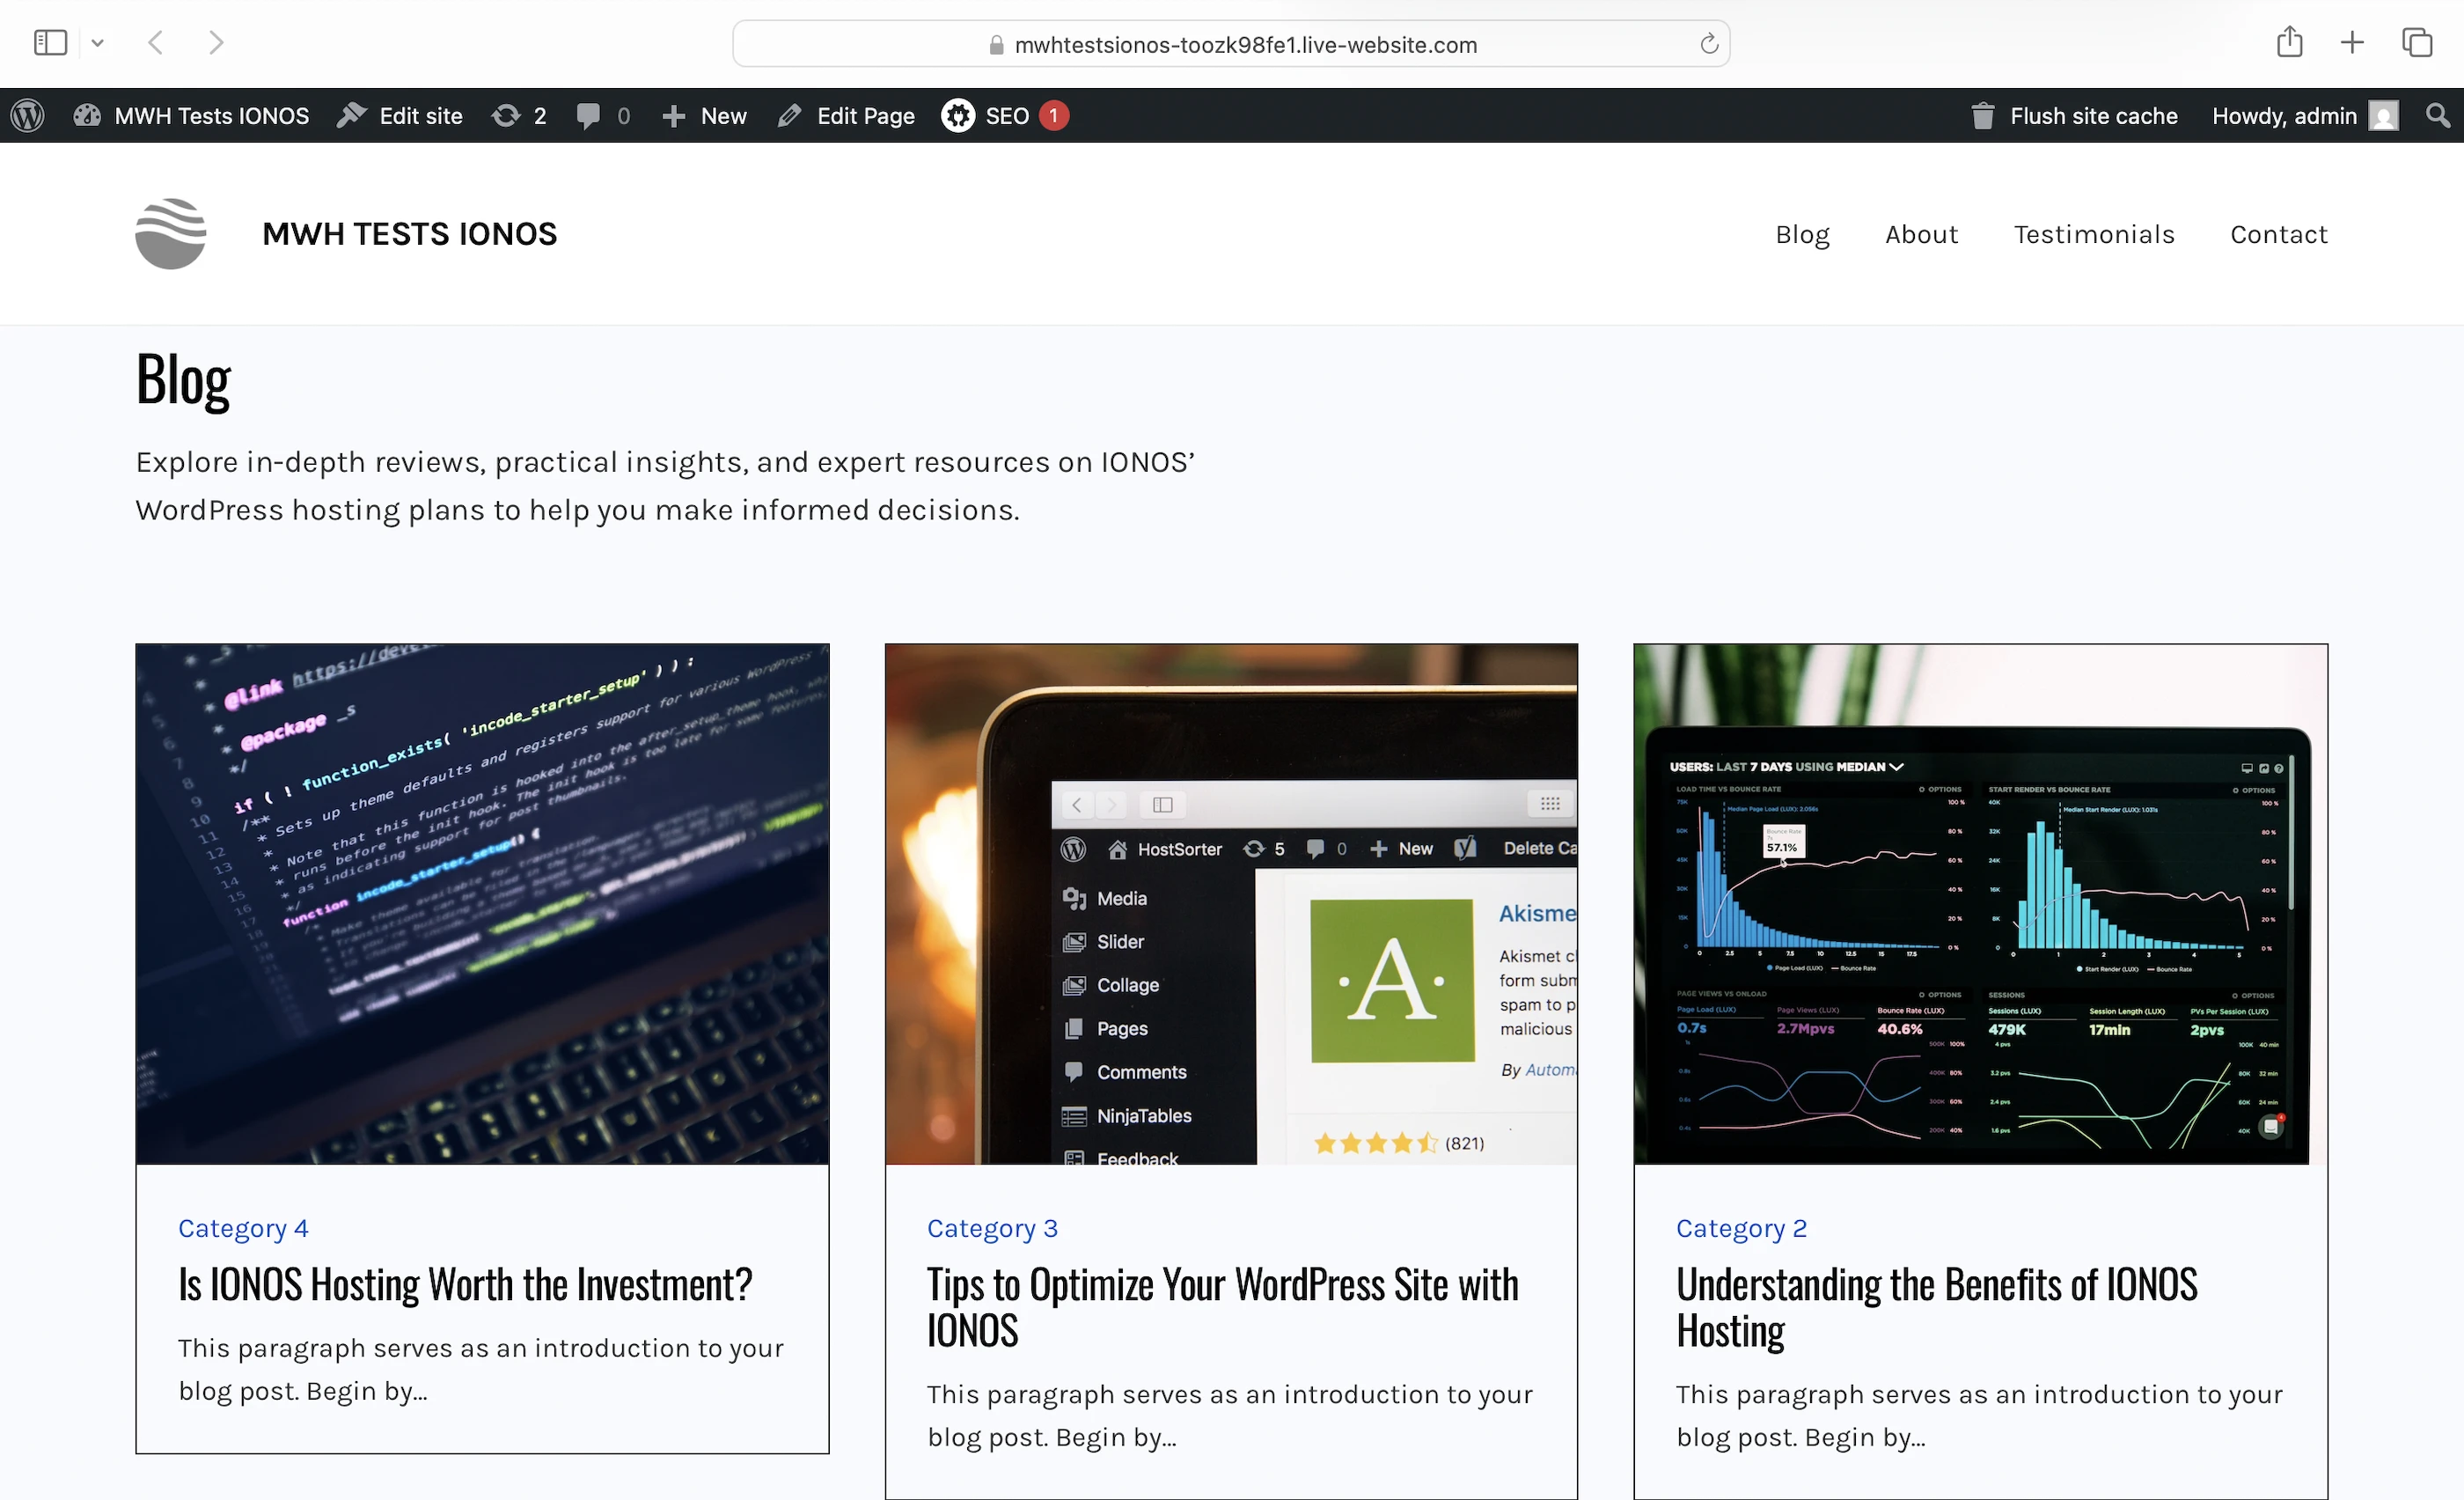
Task: Open a new tab with the plus icon
Action: [x=2352, y=43]
